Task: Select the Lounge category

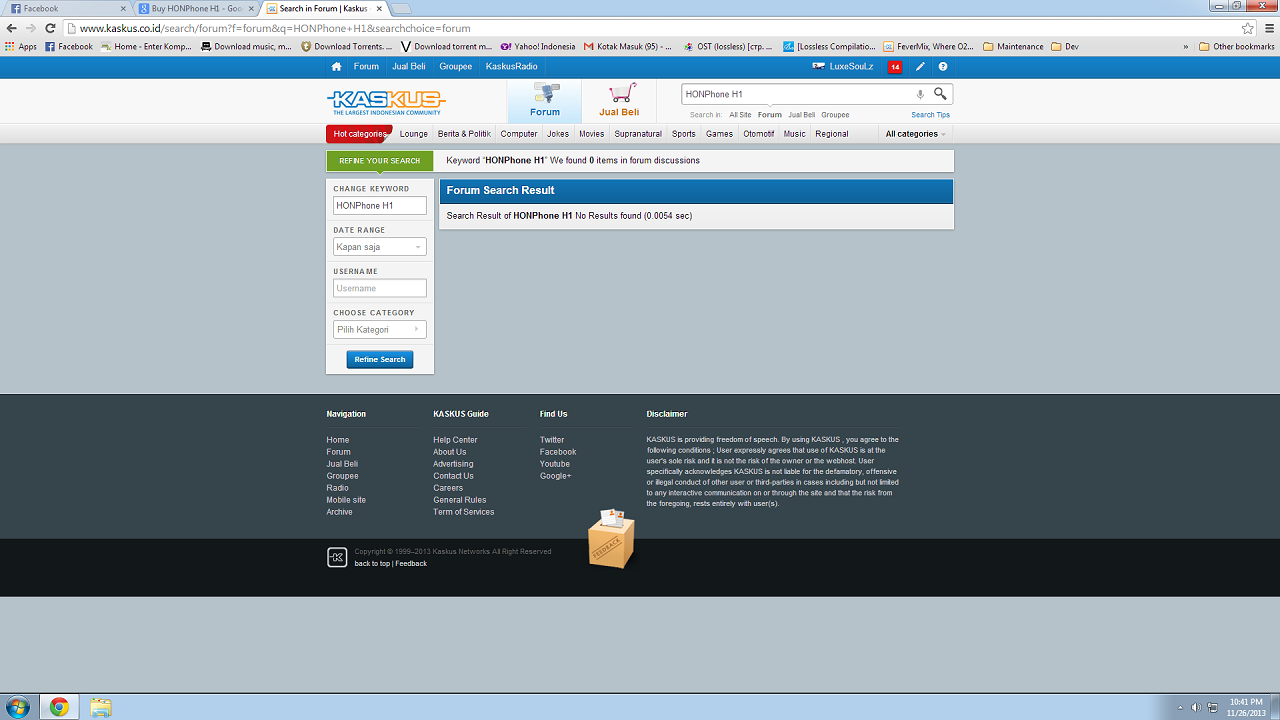Action: coord(413,134)
